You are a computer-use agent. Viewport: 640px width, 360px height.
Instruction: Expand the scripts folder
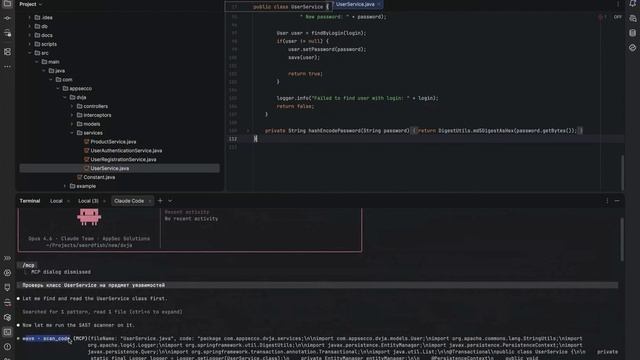29,44
